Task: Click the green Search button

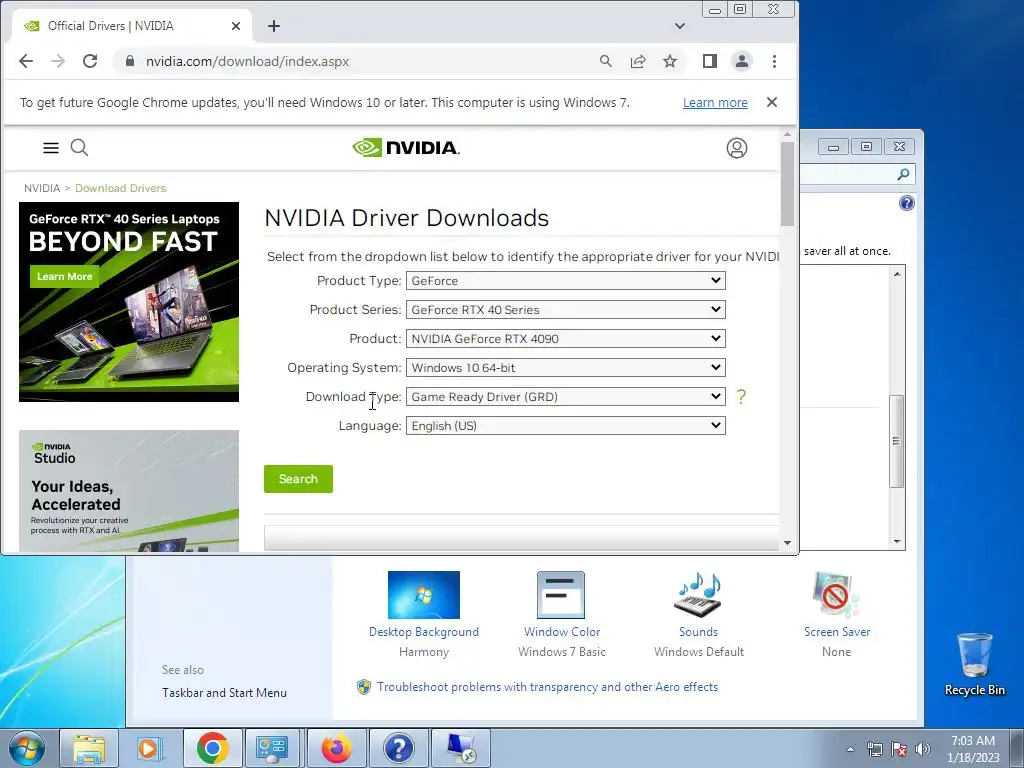Action: 298,479
